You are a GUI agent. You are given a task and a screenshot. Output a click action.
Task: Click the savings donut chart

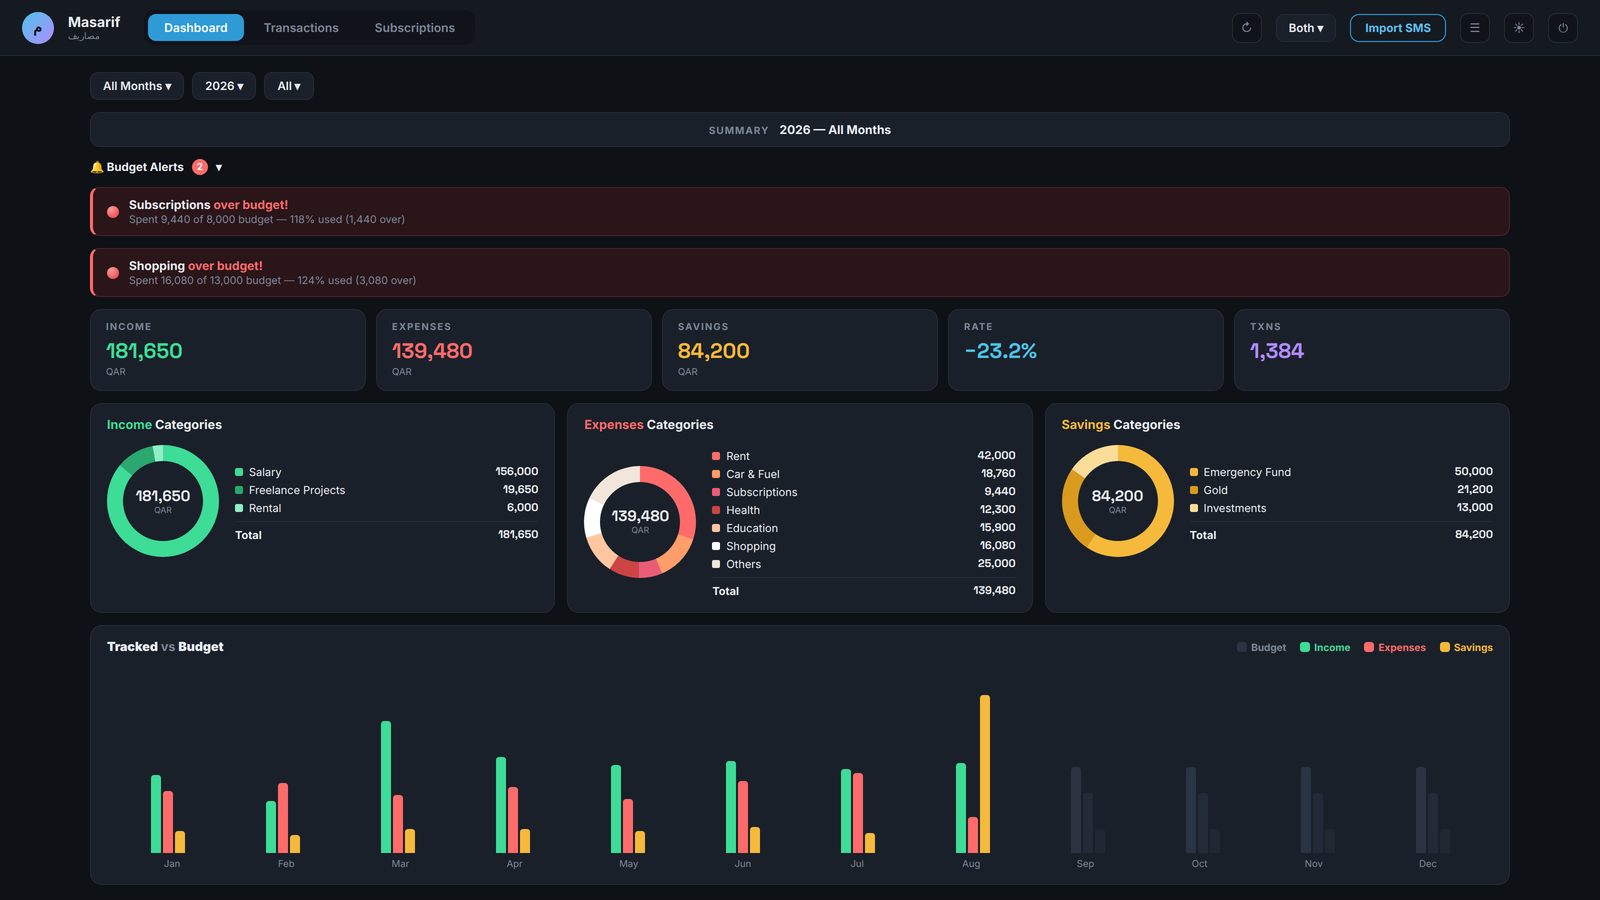[1117, 501]
